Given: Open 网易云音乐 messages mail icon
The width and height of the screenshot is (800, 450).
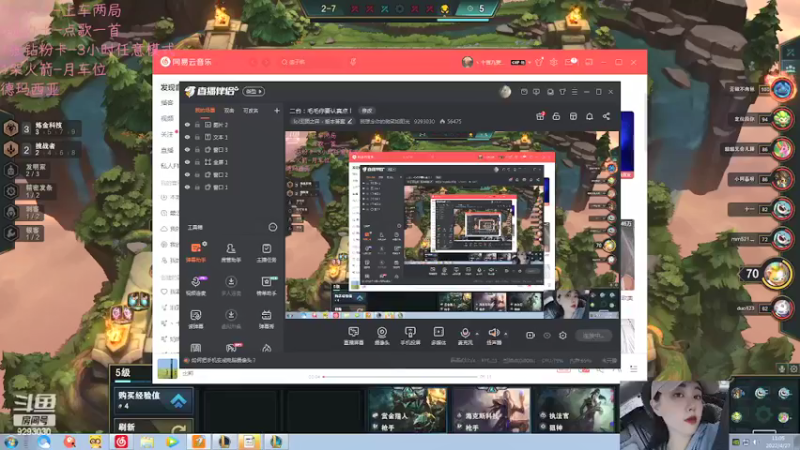Looking at the screenshot, I should click(x=570, y=62).
